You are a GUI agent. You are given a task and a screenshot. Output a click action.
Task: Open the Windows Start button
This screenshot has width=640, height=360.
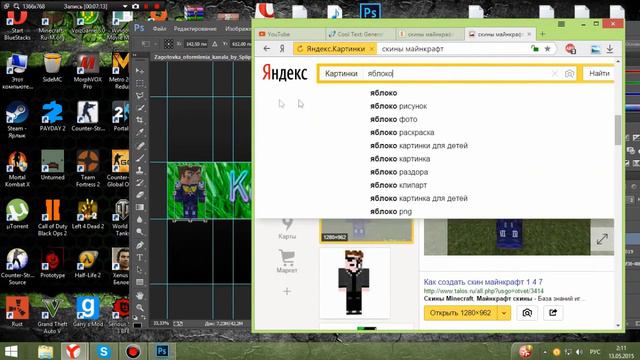tap(11, 351)
